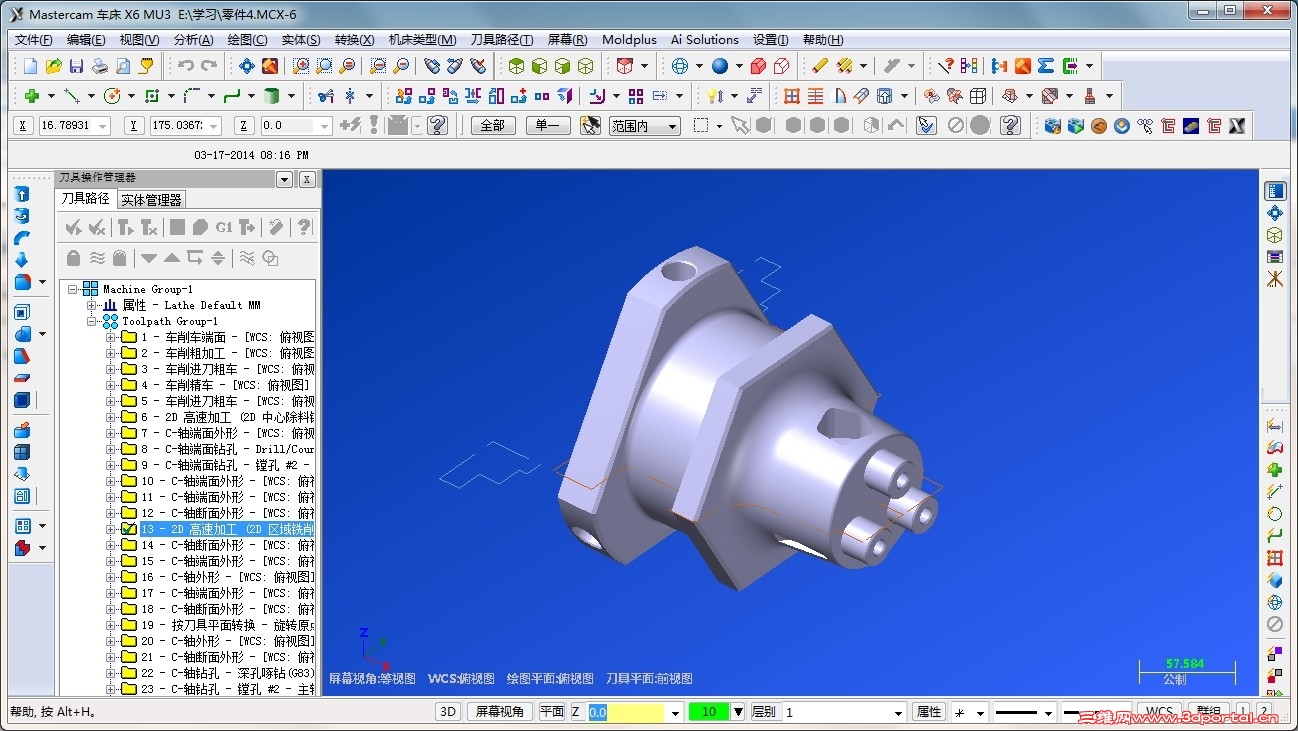The image size is (1298, 731).
Task: Open the 刀具路径(T) menu
Action: [502, 40]
